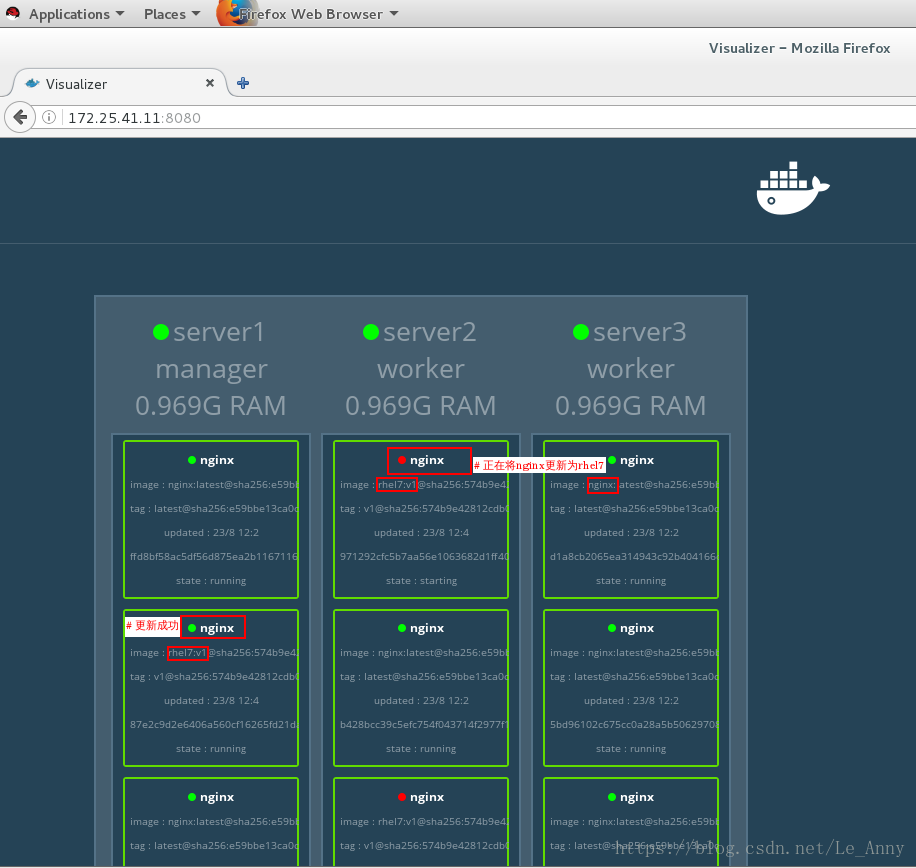The height and width of the screenshot is (868, 916).
Task: Click the green dot on server3's second nginx container
Action: [x=612, y=629]
